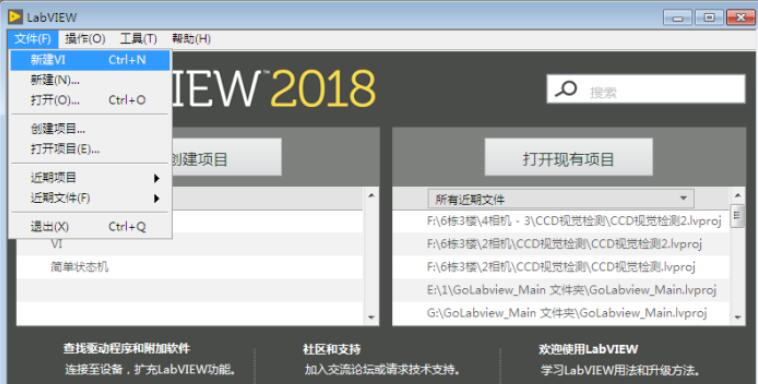This screenshot has height=384, width=758.
Task: Click scroll up arrow of templates list
Action: pyautogui.click(x=371, y=195)
